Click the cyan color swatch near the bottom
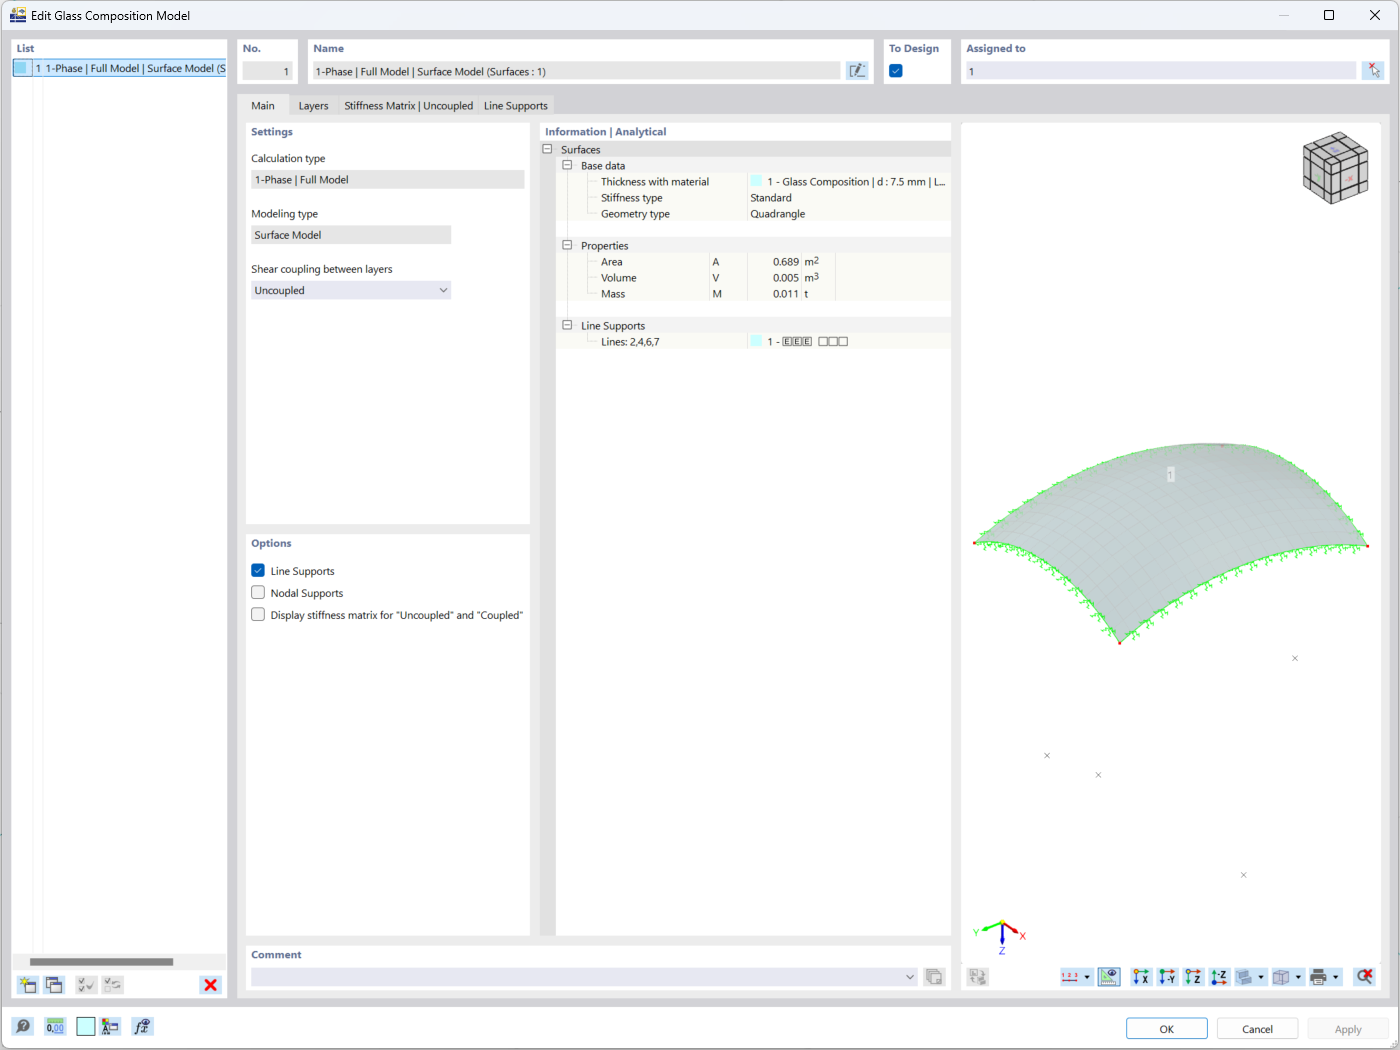 pyautogui.click(x=85, y=1026)
